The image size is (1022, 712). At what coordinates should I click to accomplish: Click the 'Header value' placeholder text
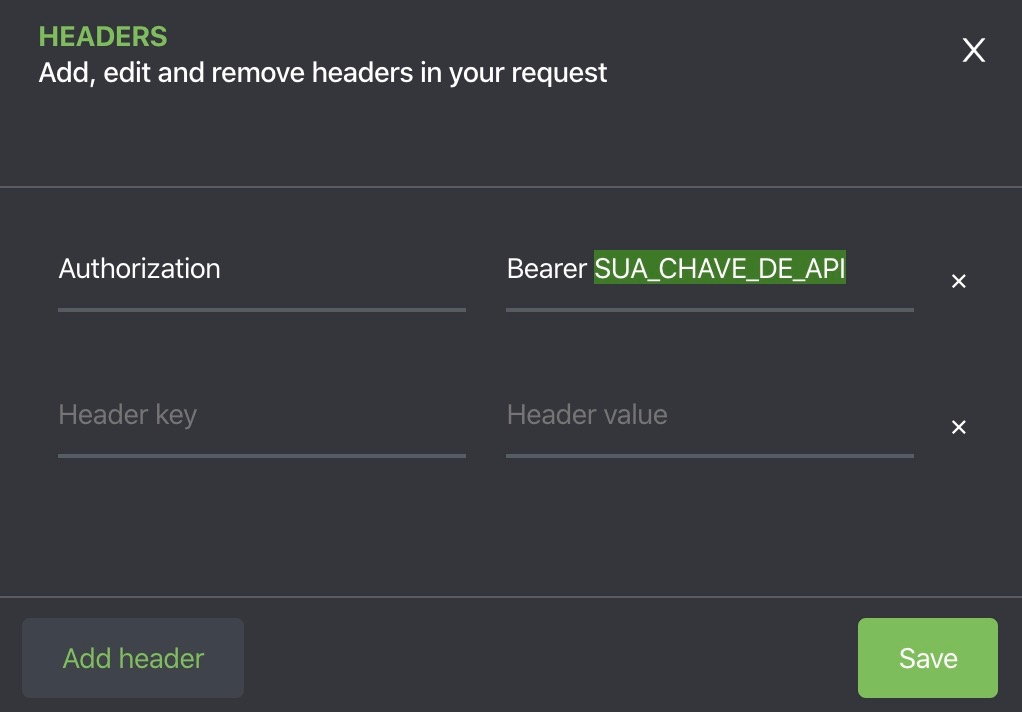[x=587, y=415]
